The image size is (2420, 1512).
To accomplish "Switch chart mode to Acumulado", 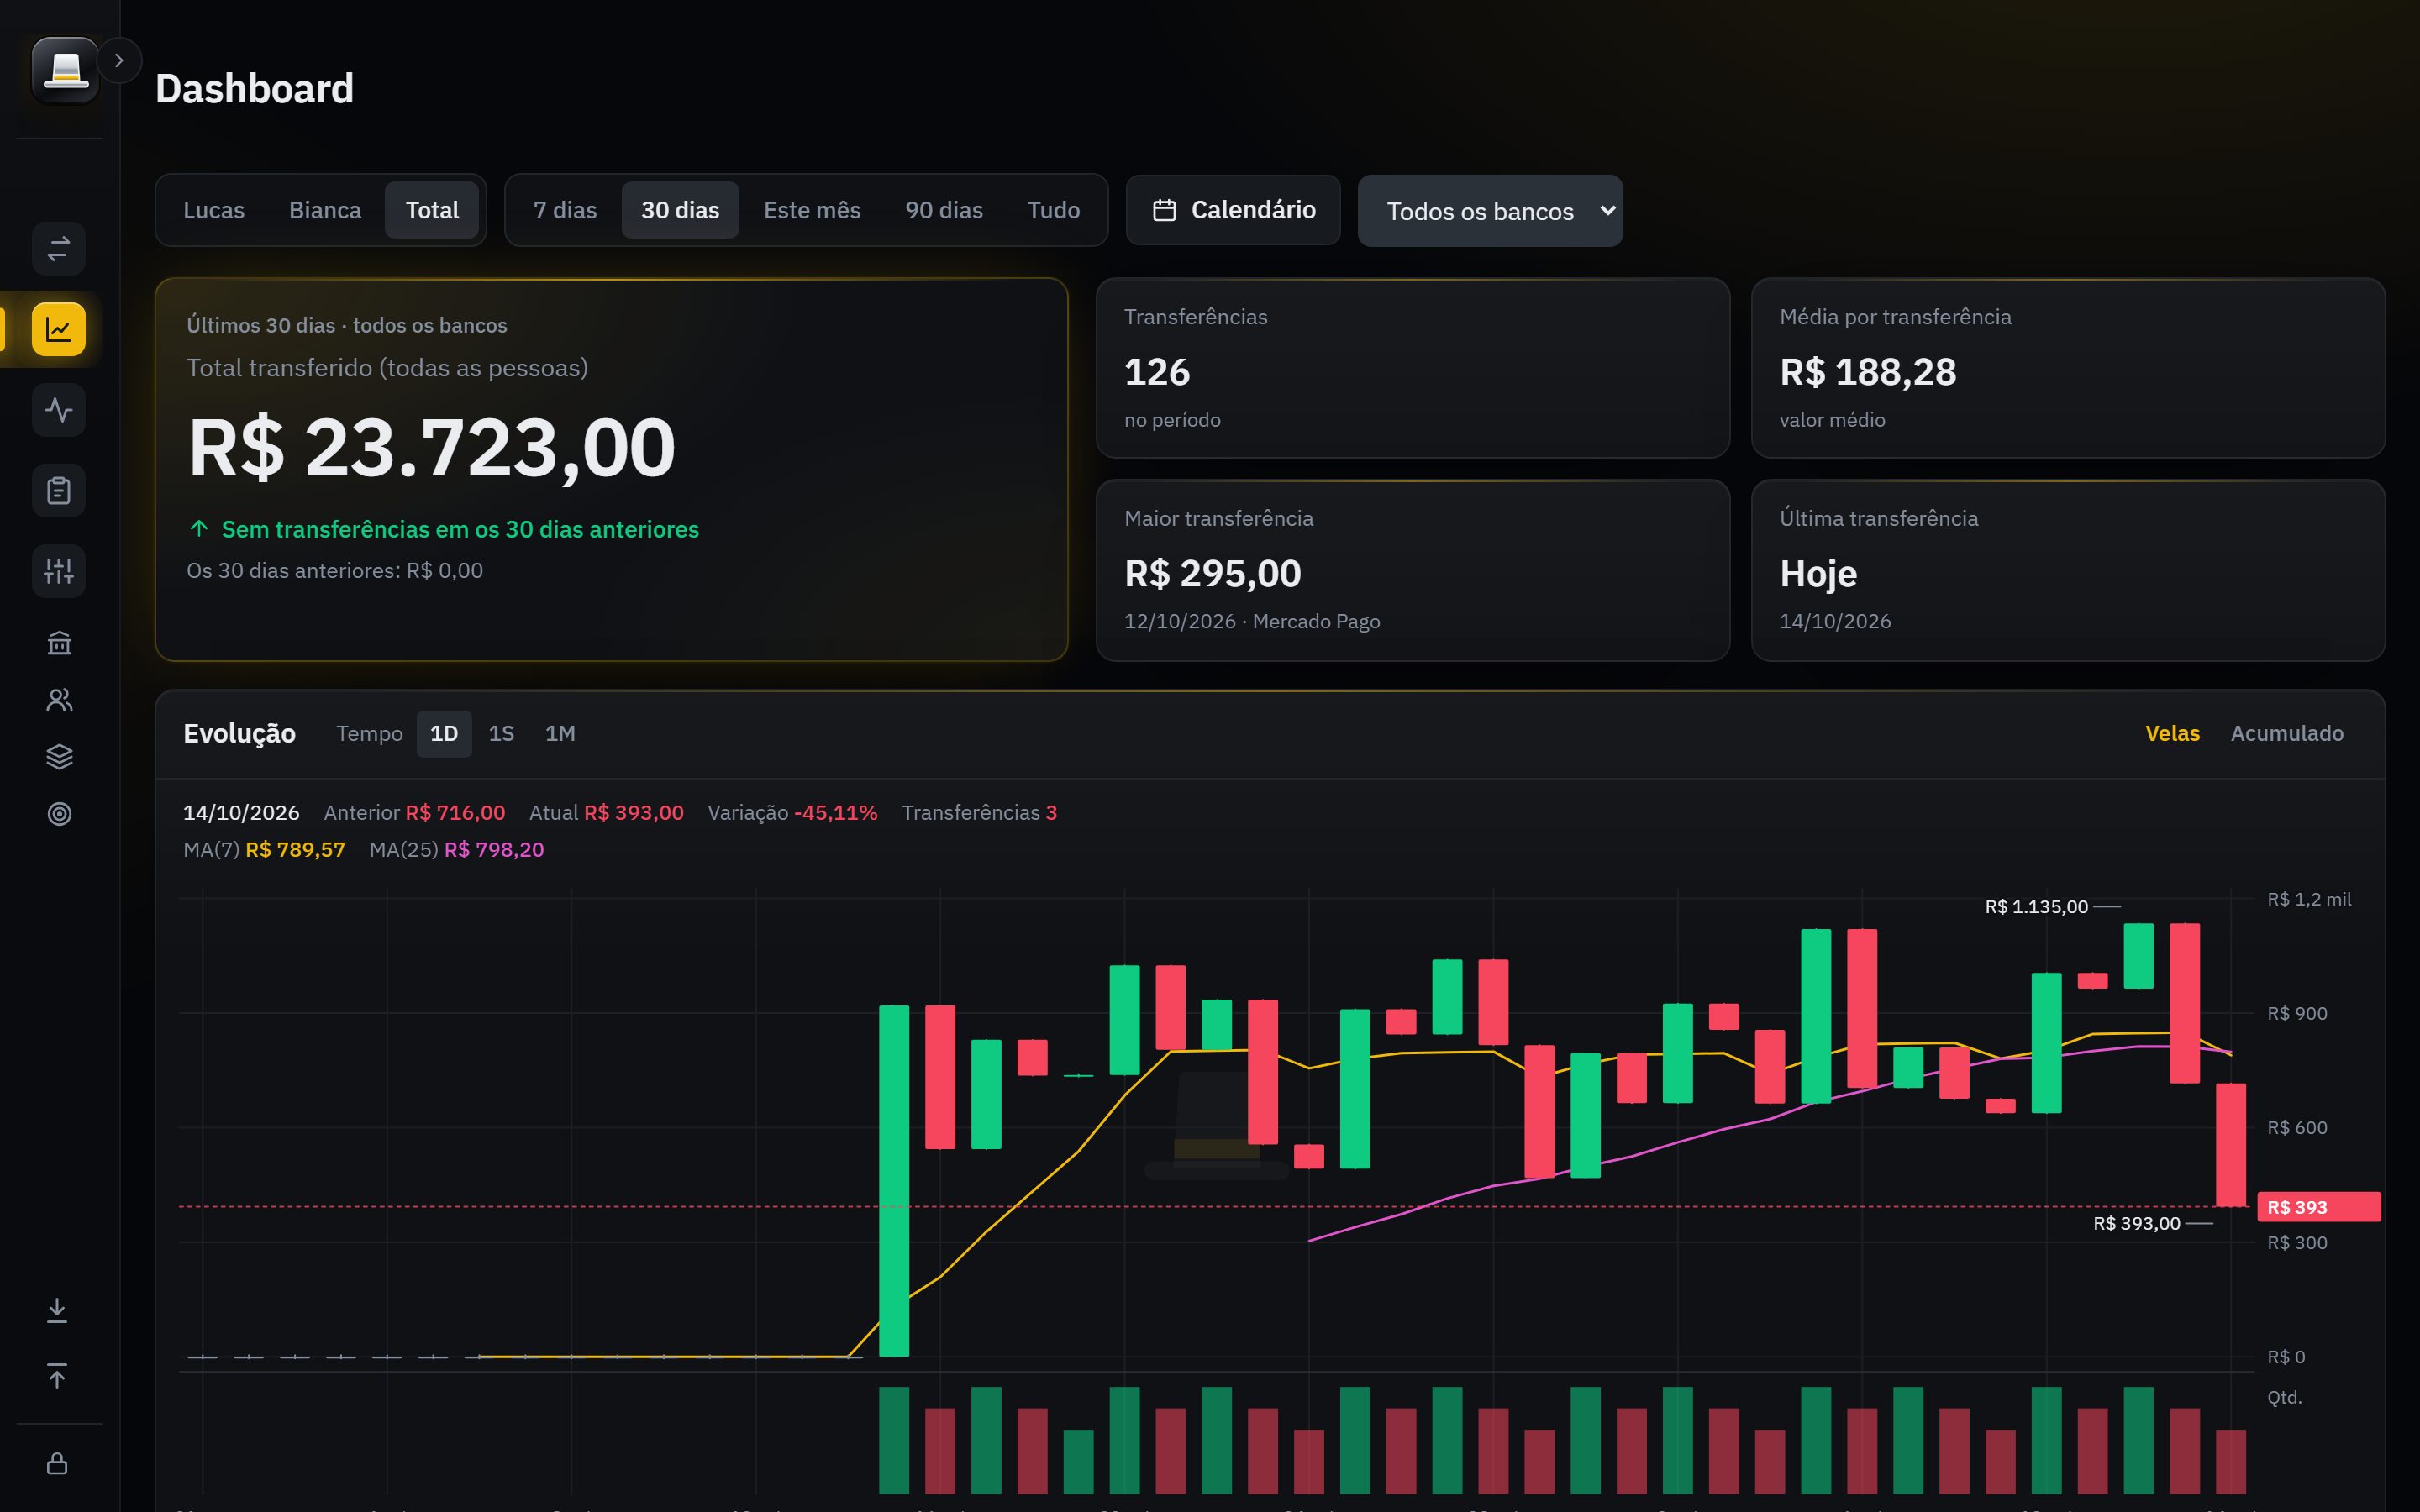I will [x=2287, y=734].
